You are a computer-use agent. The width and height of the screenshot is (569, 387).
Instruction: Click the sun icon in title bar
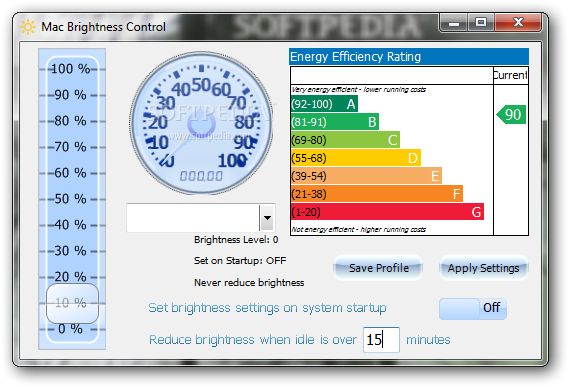point(28,27)
